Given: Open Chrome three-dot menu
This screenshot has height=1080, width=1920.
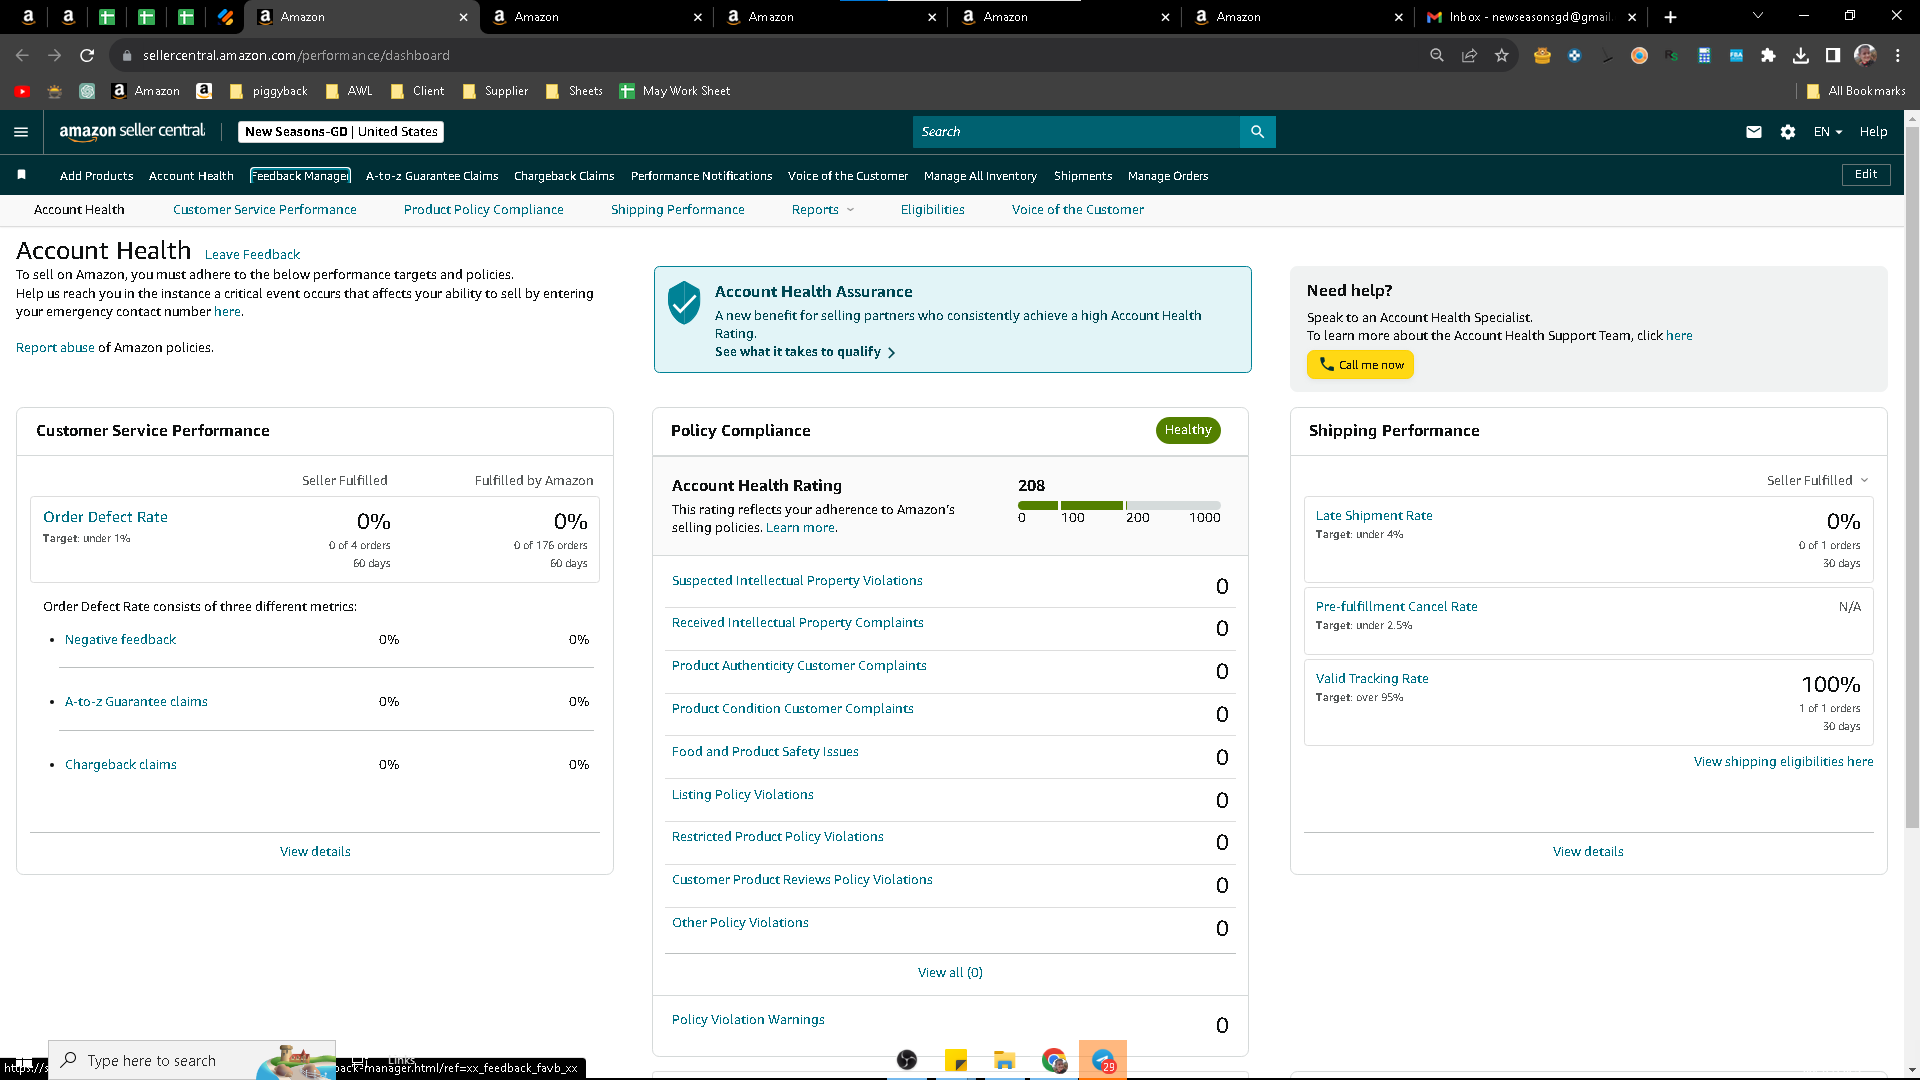Looking at the screenshot, I should click(1897, 56).
